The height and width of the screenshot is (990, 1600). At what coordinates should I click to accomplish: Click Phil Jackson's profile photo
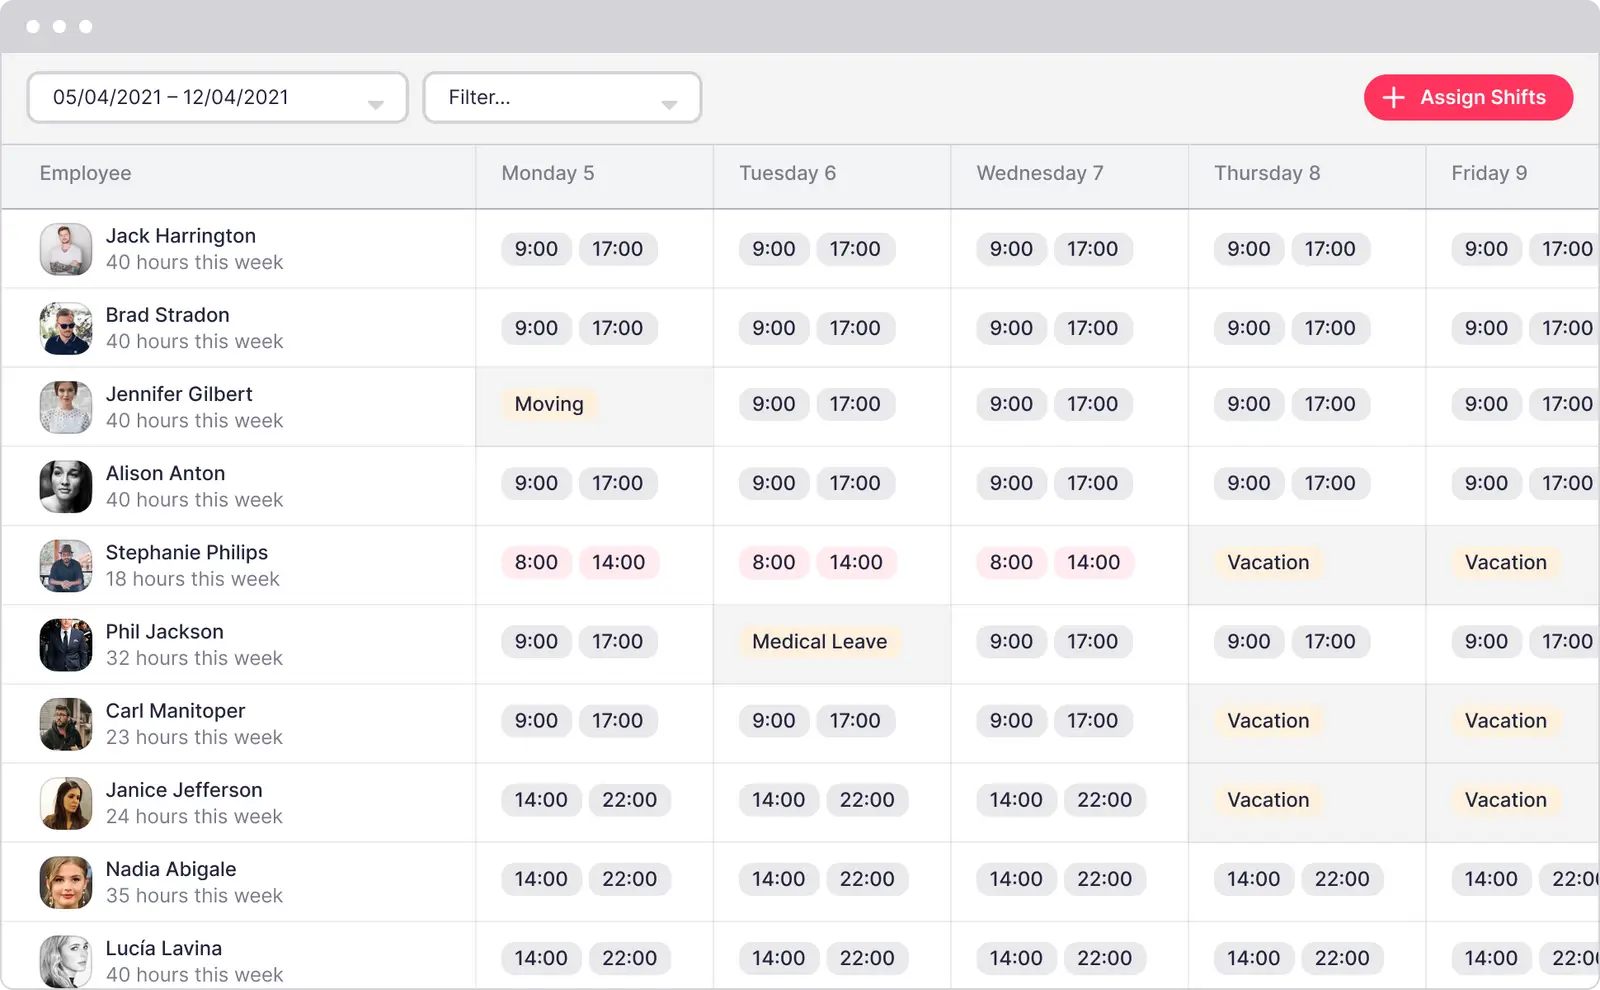pos(65,644)
